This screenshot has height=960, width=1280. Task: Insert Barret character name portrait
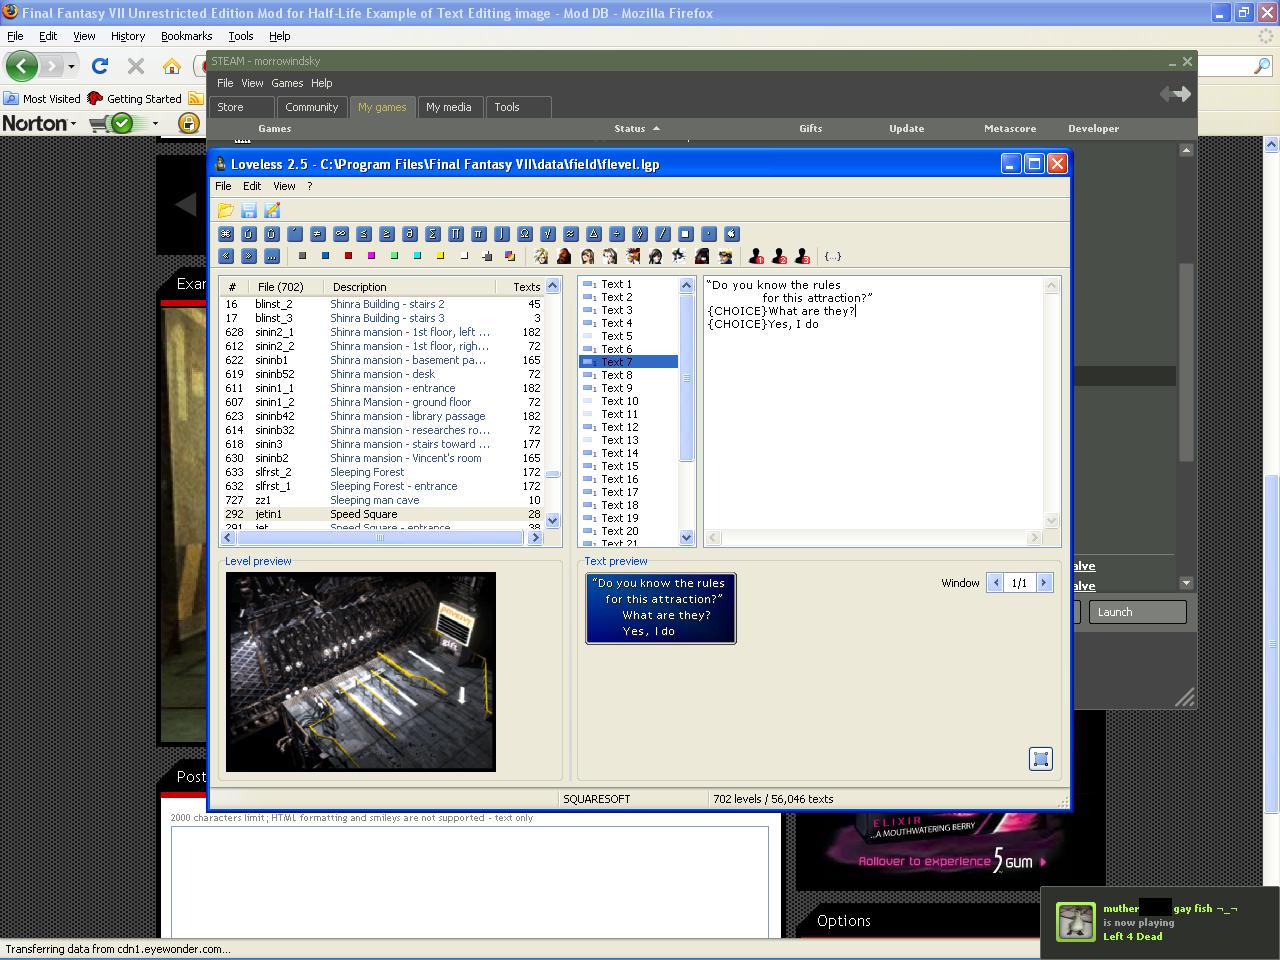(564, 256)
